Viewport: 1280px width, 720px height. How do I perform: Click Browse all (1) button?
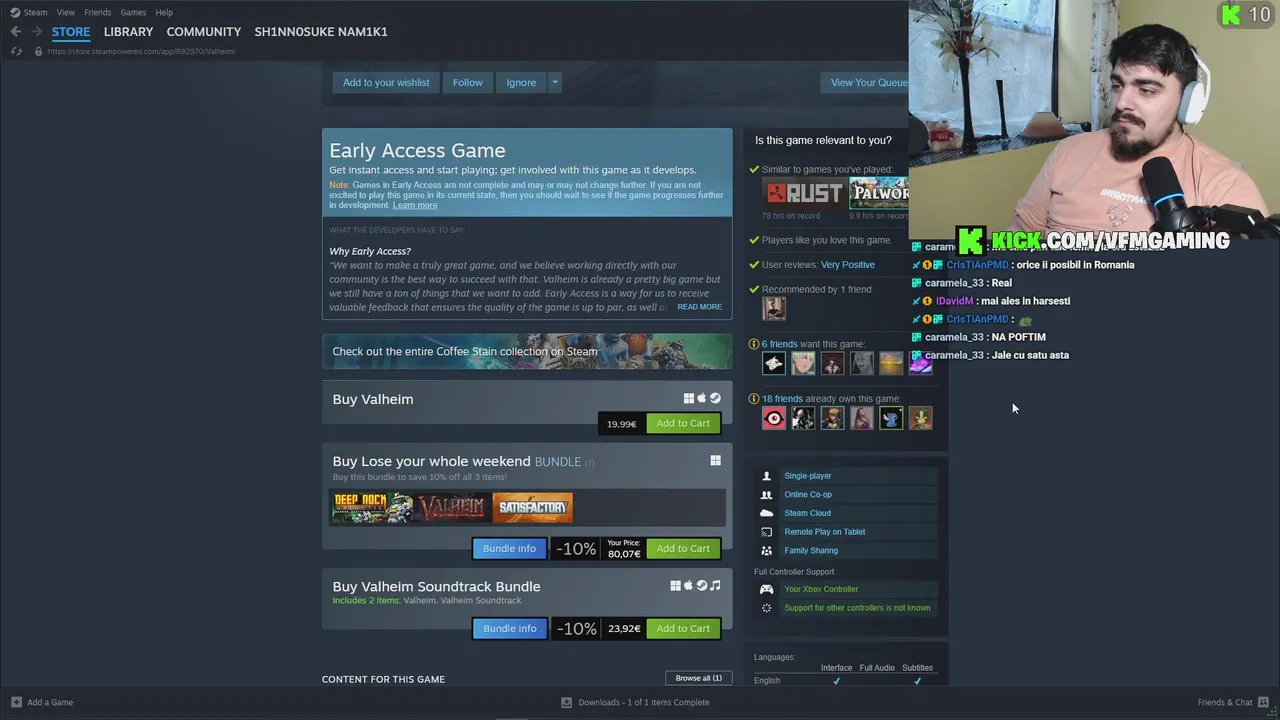tap(698, 678)
